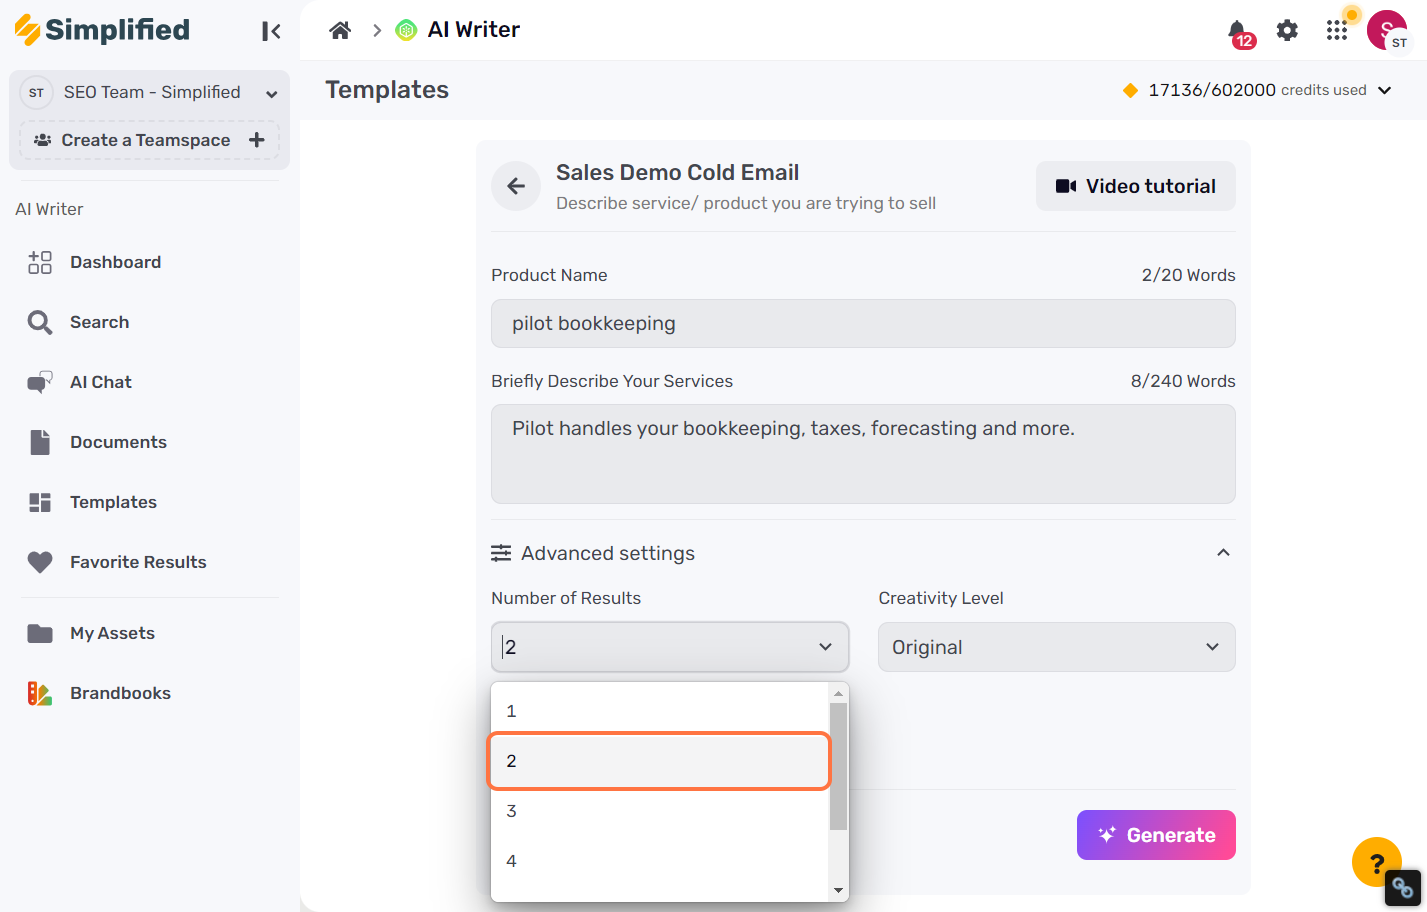This screenshot has width=1427, height=912.
Task: Select option 3 in results list
Action: tap(659, 811)
